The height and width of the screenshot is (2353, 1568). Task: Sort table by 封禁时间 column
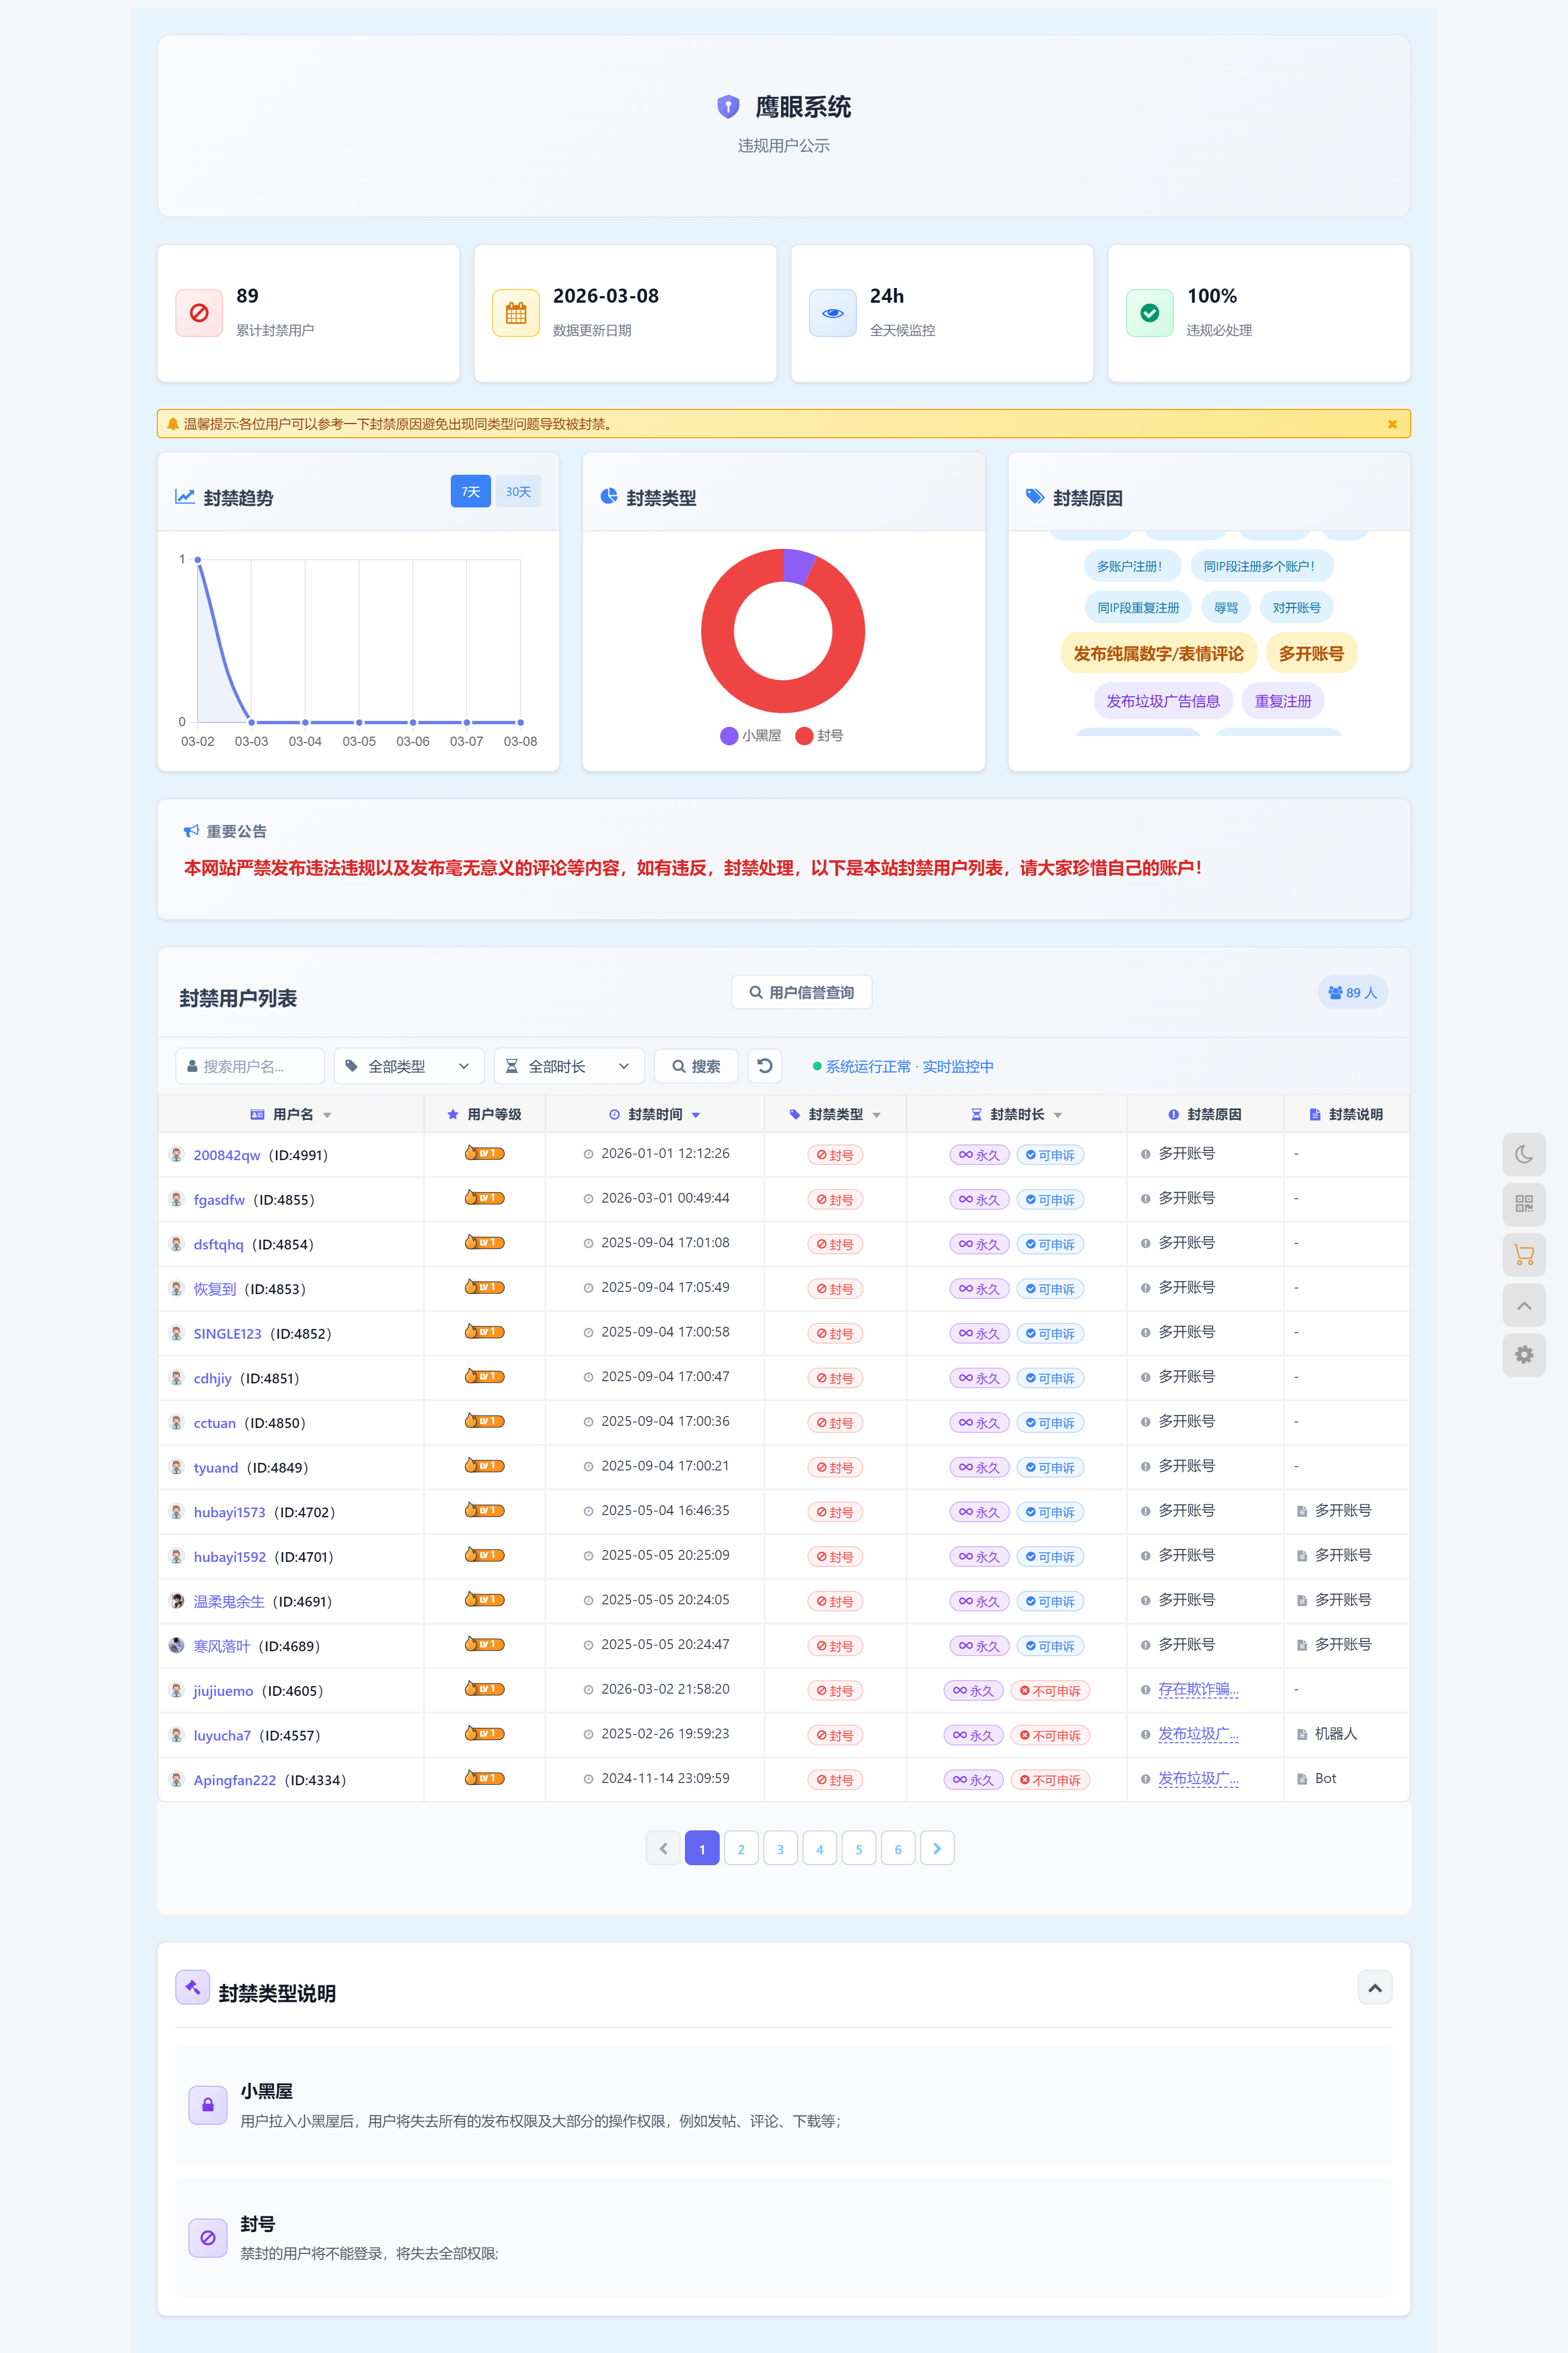[x=655, y=1115]
